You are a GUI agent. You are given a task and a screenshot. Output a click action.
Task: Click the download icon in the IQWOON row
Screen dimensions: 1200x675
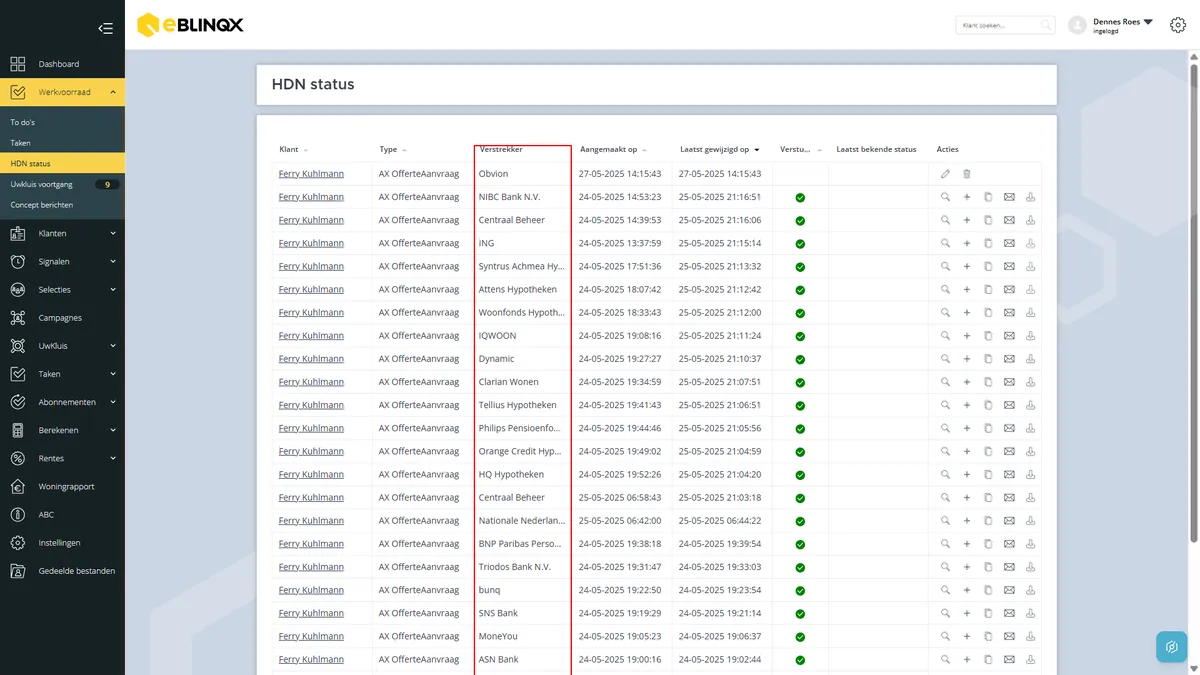click(1031, 335)
